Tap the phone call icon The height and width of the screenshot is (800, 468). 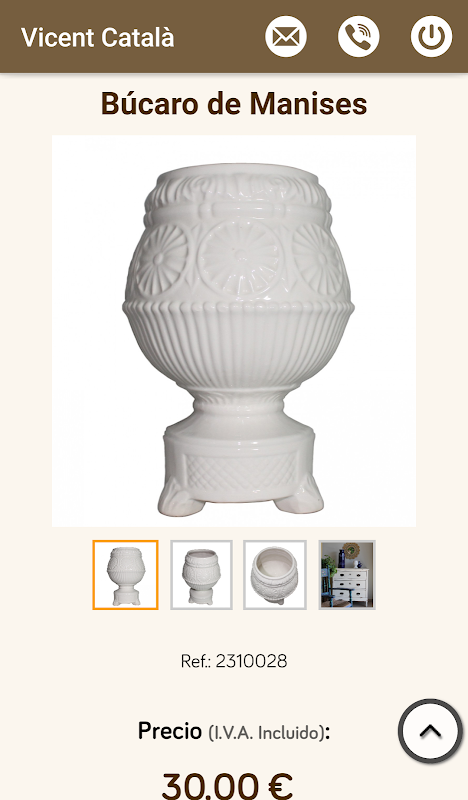pos(359,37)
